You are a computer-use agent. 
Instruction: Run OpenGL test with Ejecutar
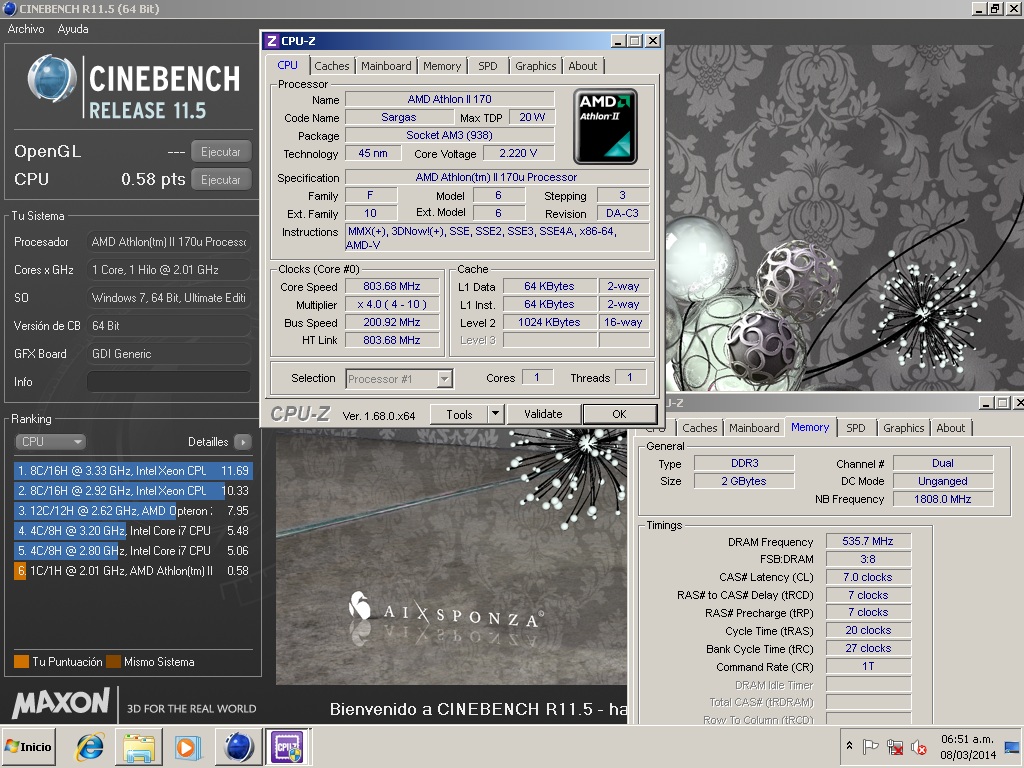click(221, 152)
